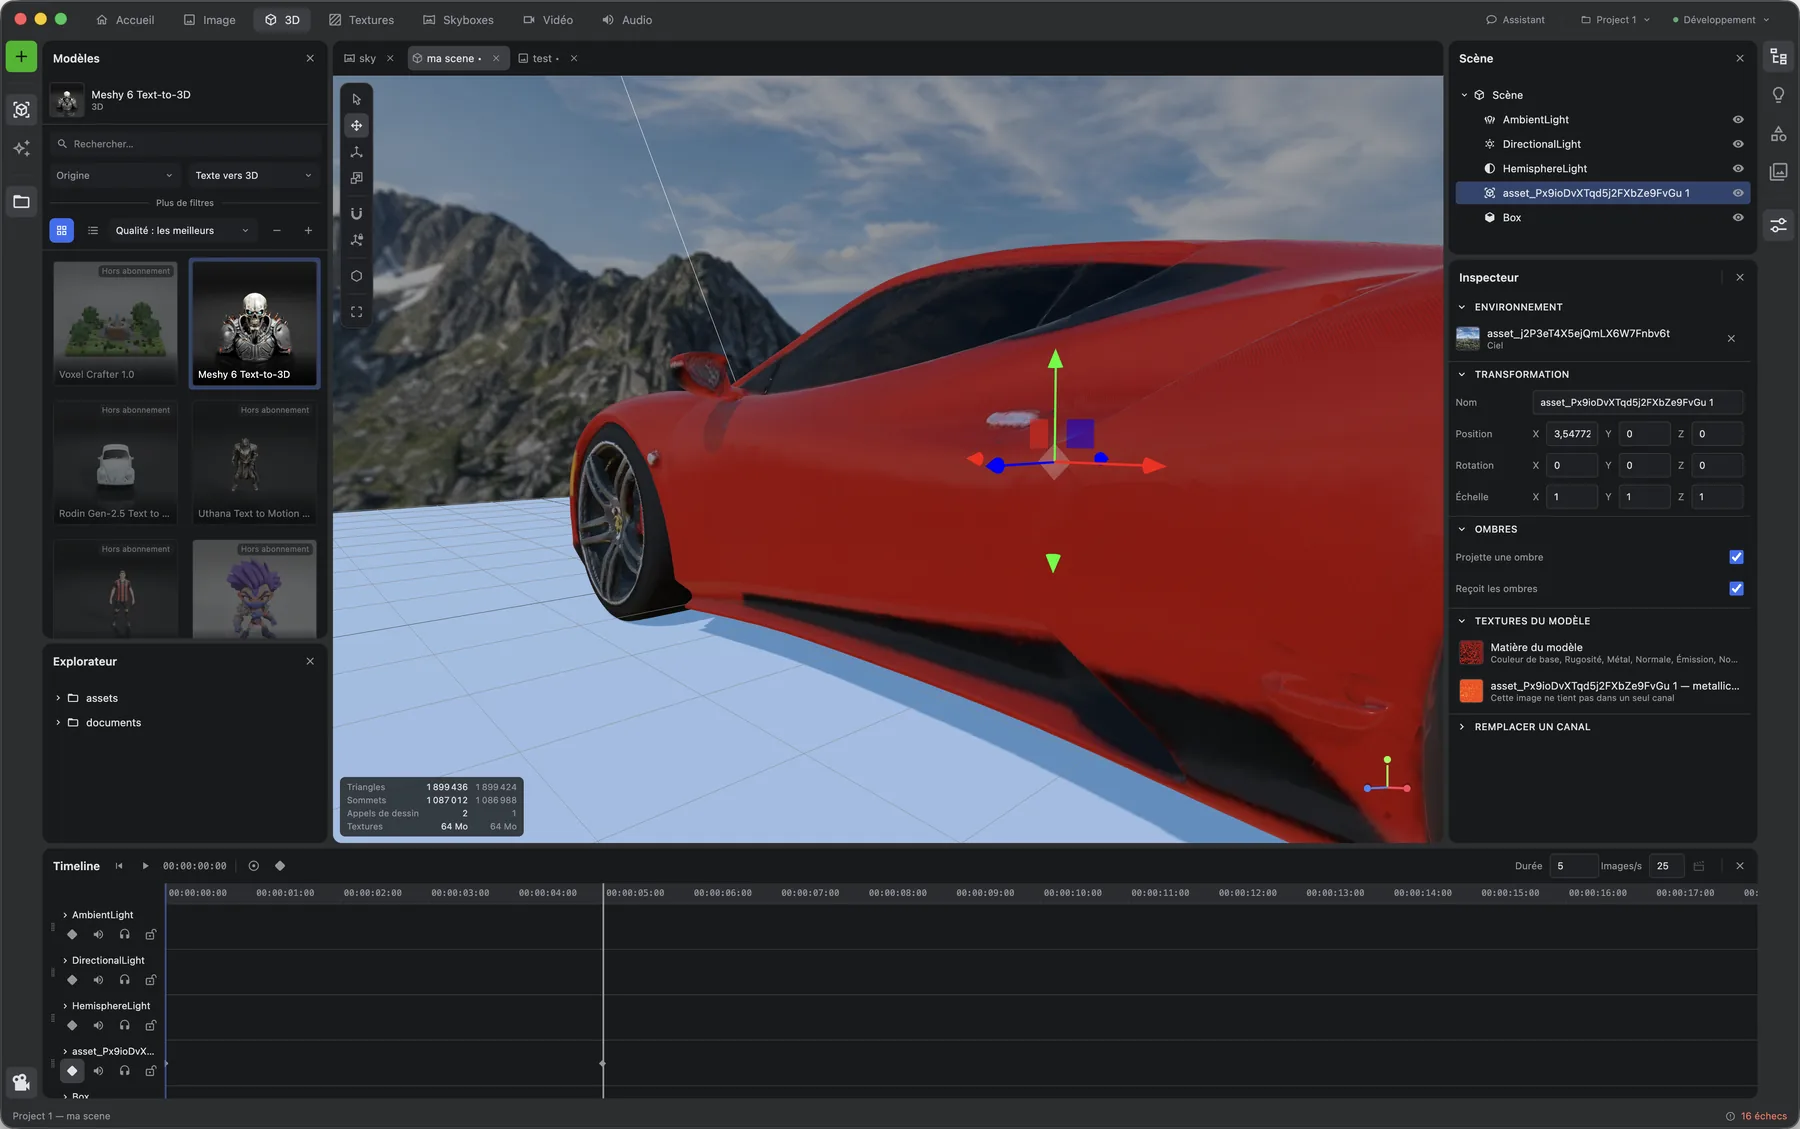
Task: Open the Assistant button
Action: pos(1515,20)
